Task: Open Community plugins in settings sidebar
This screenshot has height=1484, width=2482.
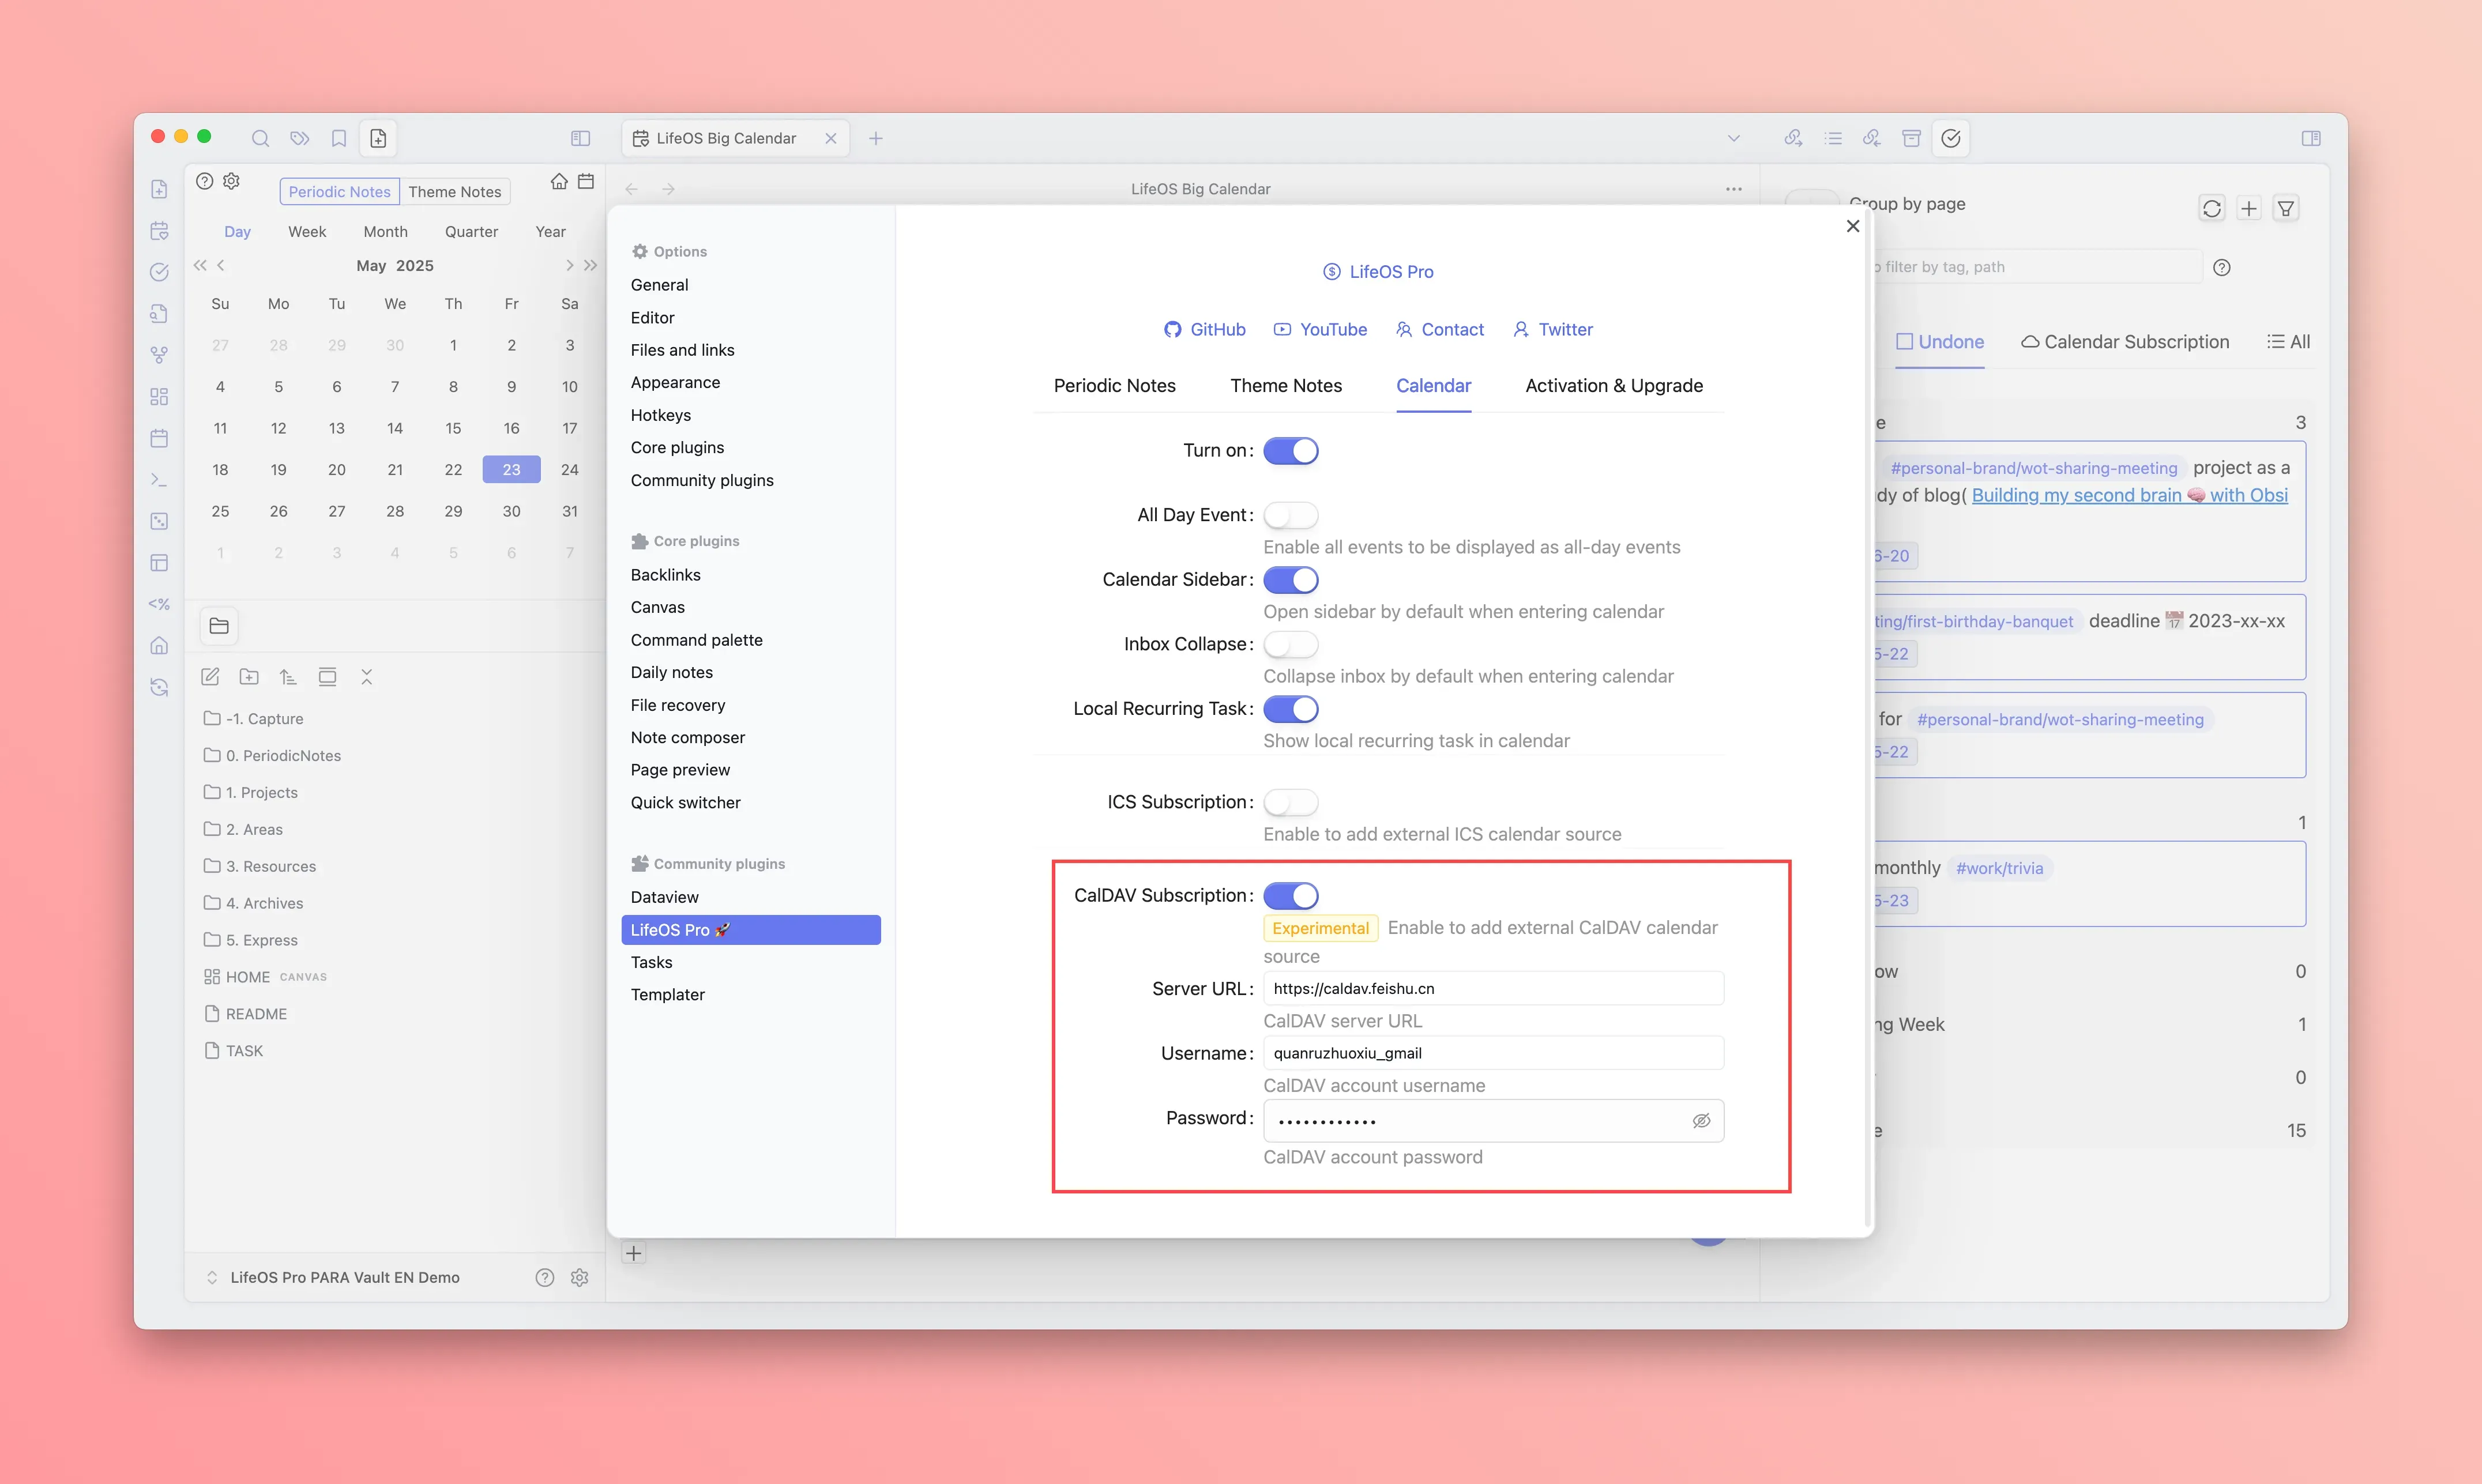Action: coord(701,480)
